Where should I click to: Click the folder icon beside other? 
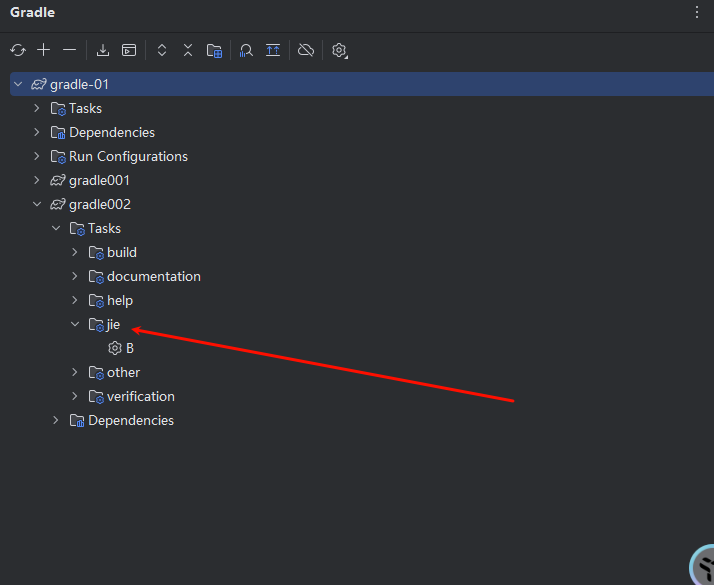point(96,373)
